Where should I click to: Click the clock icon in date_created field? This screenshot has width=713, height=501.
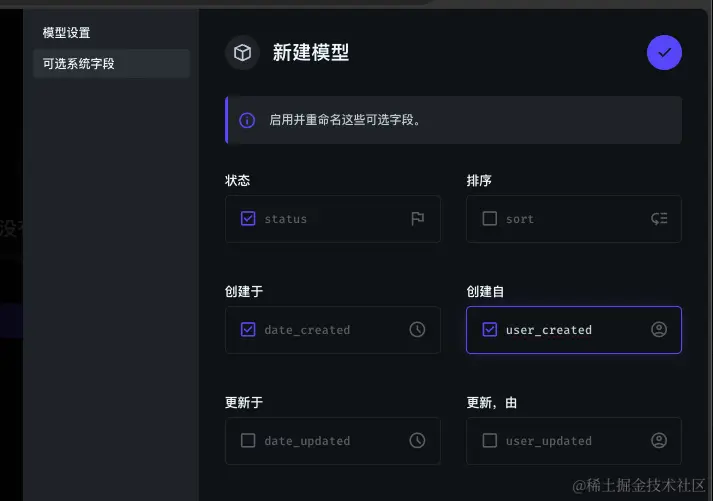click(x=417, y=330)
